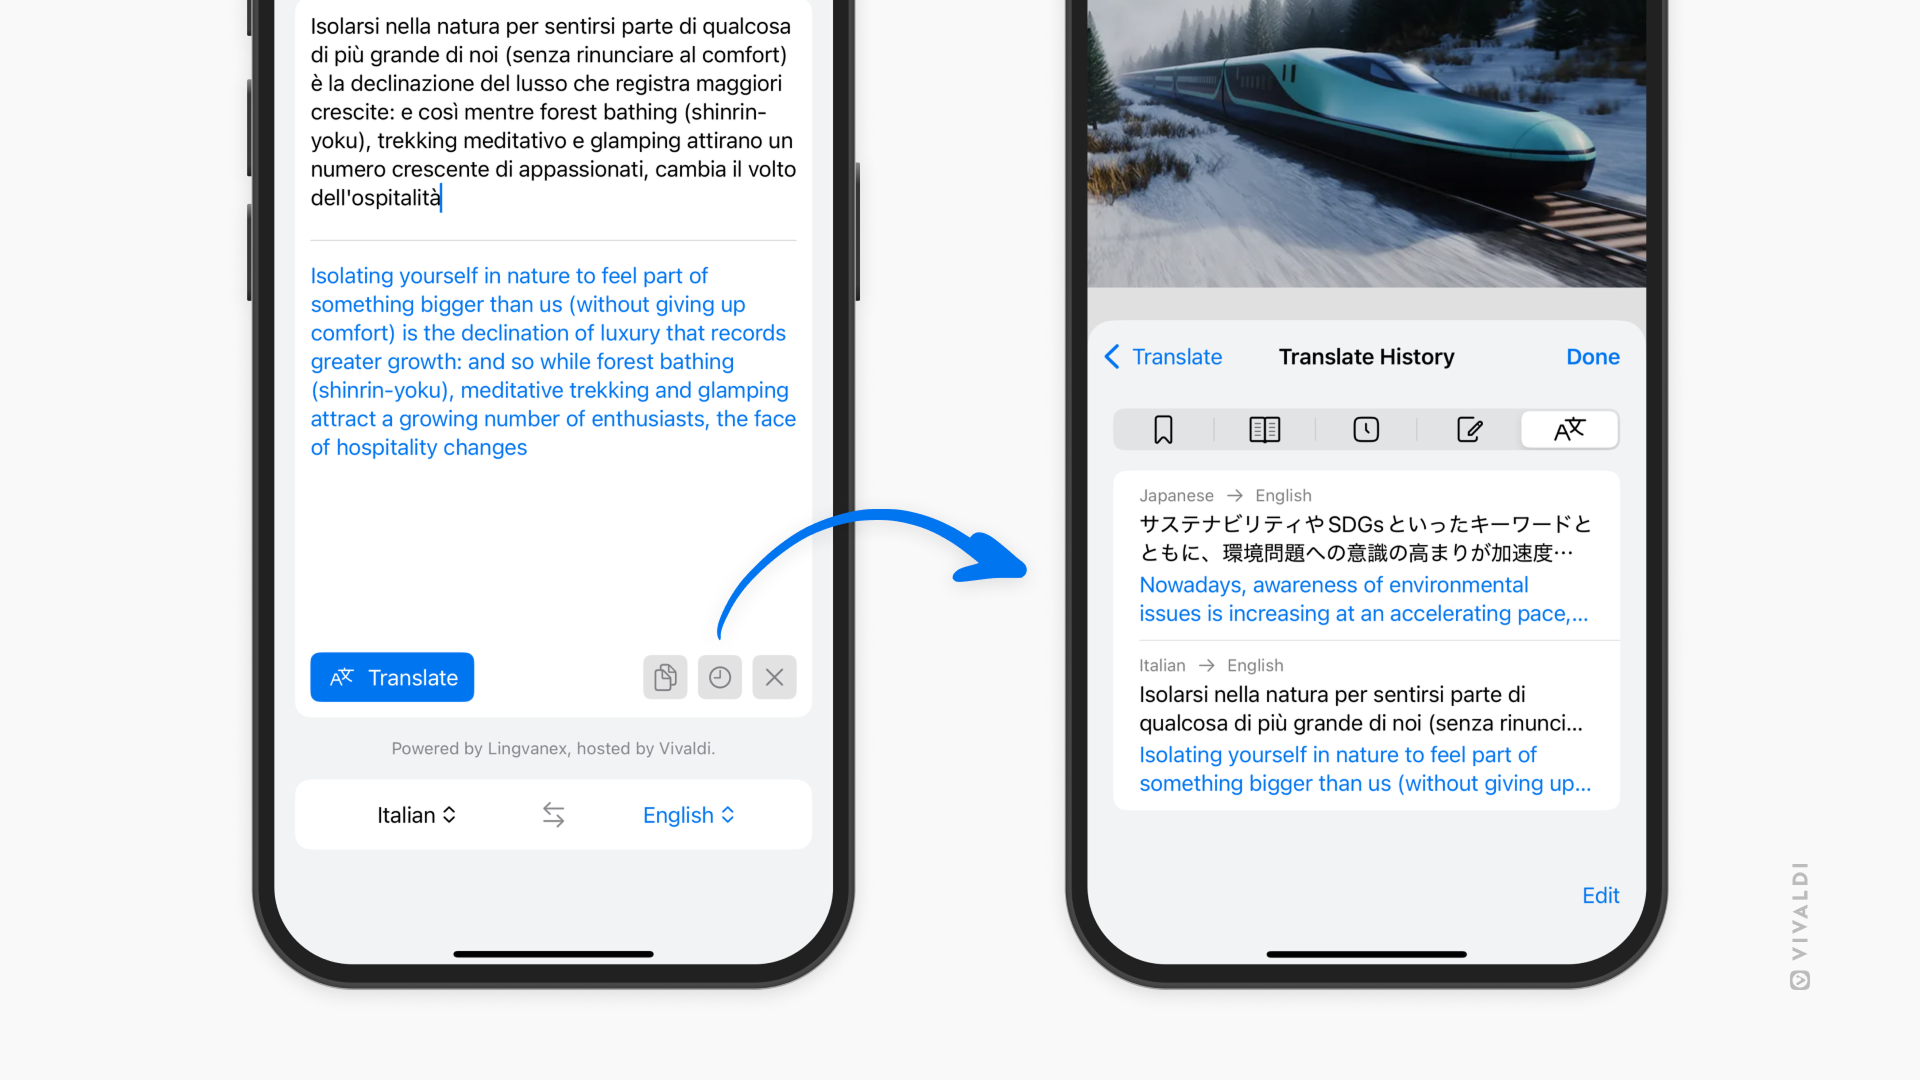
Task: Select the Translate History tab label
Action: (x=1366, y=356)
